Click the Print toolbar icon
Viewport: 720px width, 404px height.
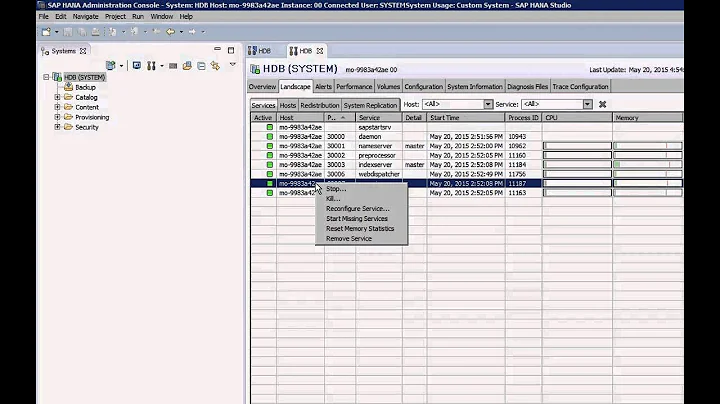pyautogui.click(x=96, y=32)
